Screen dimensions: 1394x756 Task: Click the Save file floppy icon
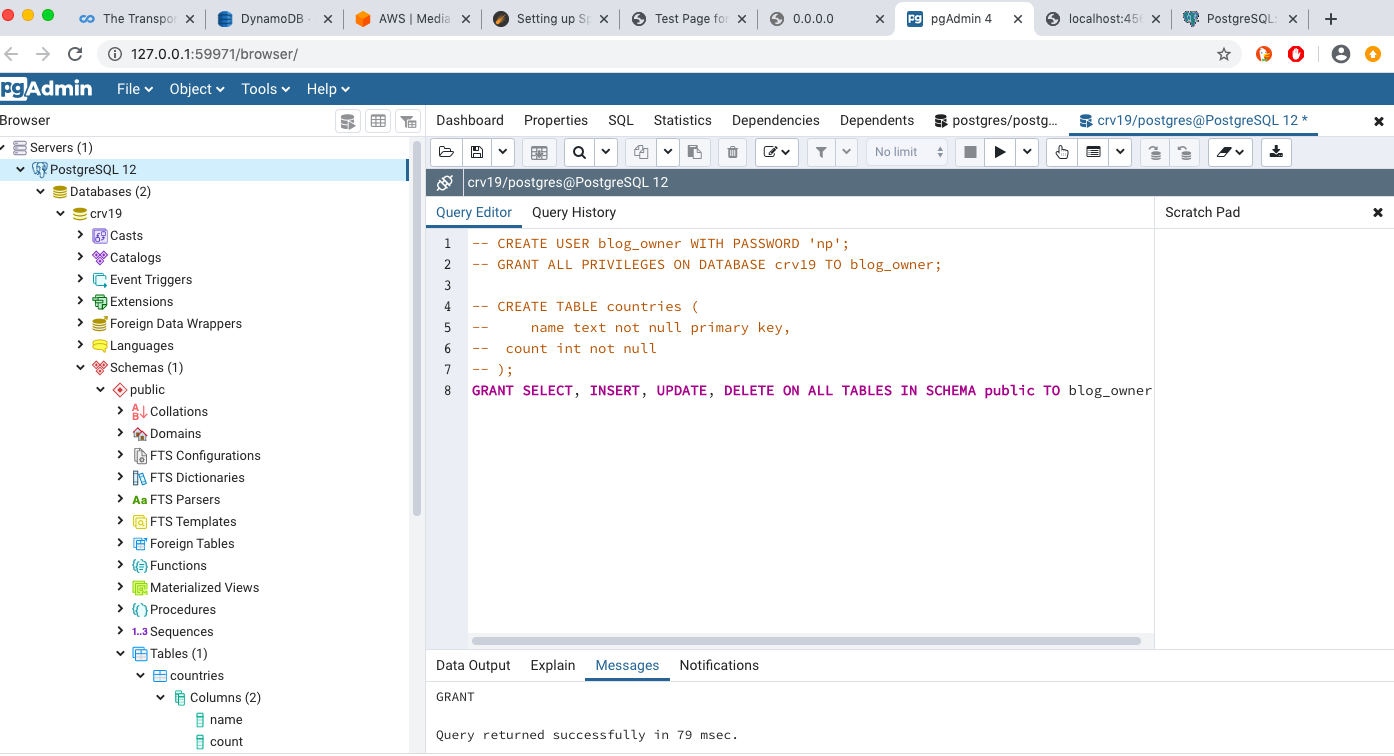click(477, 152)
